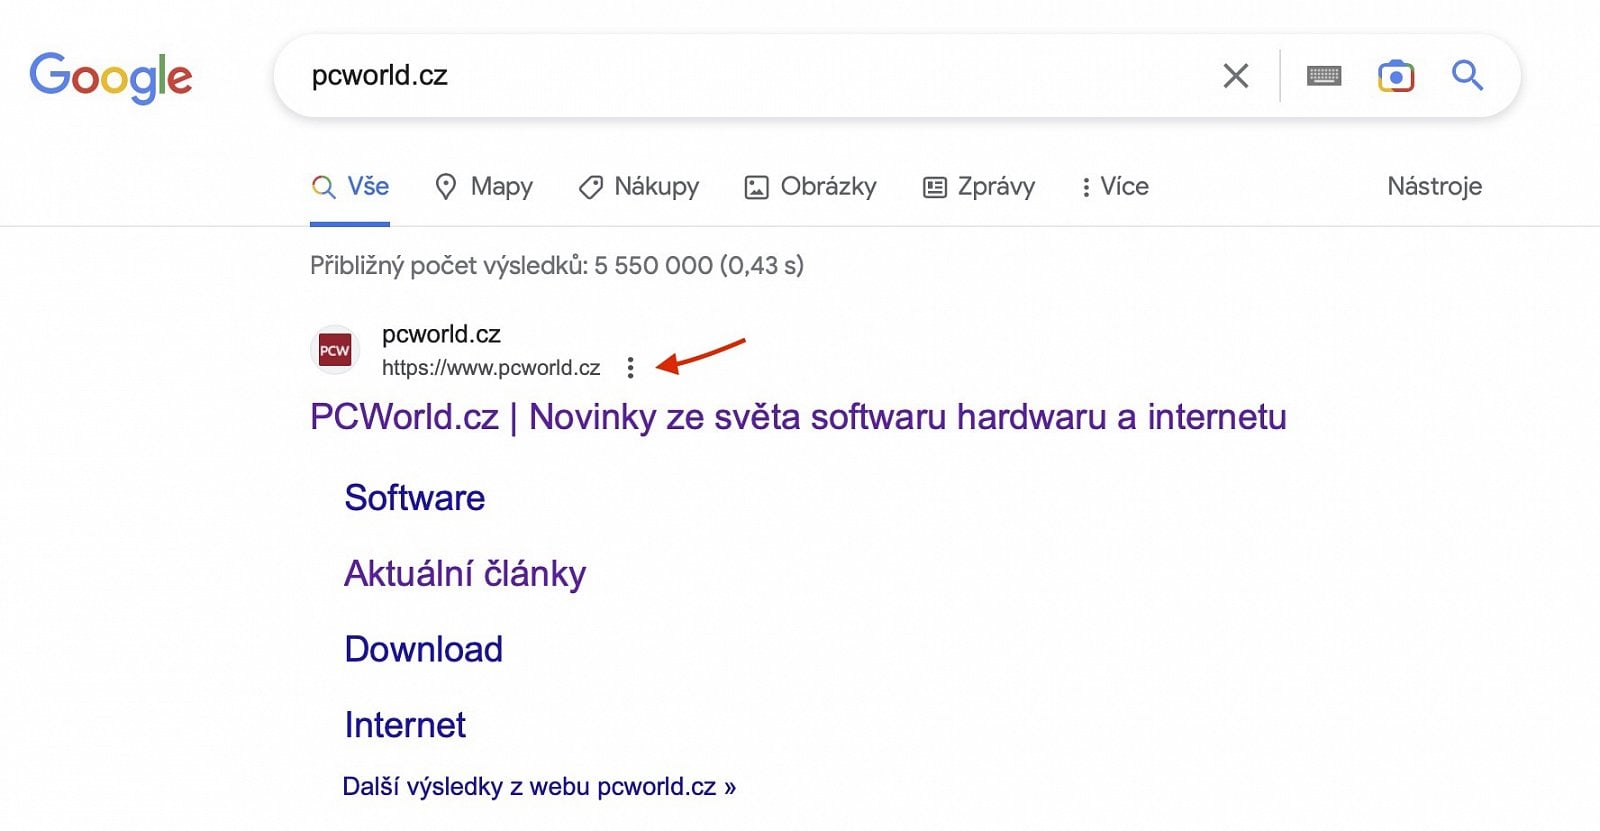Open the Aktuální články sitelink
1600x831 pixels.
465,574
